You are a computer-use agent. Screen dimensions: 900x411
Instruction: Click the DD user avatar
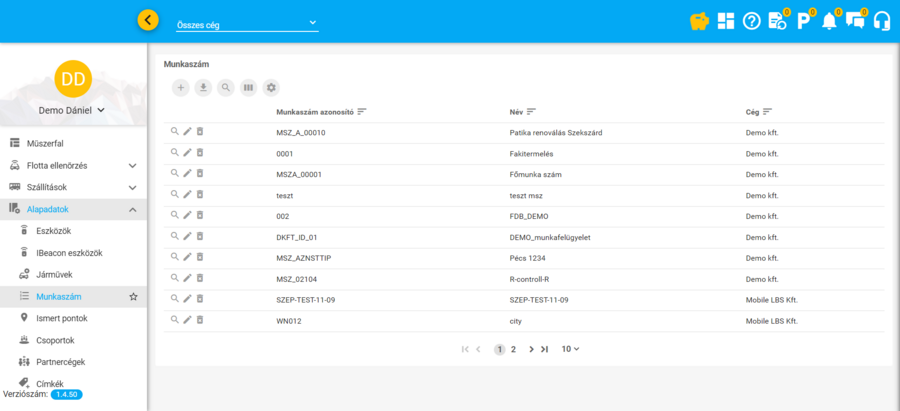[73, 78]
